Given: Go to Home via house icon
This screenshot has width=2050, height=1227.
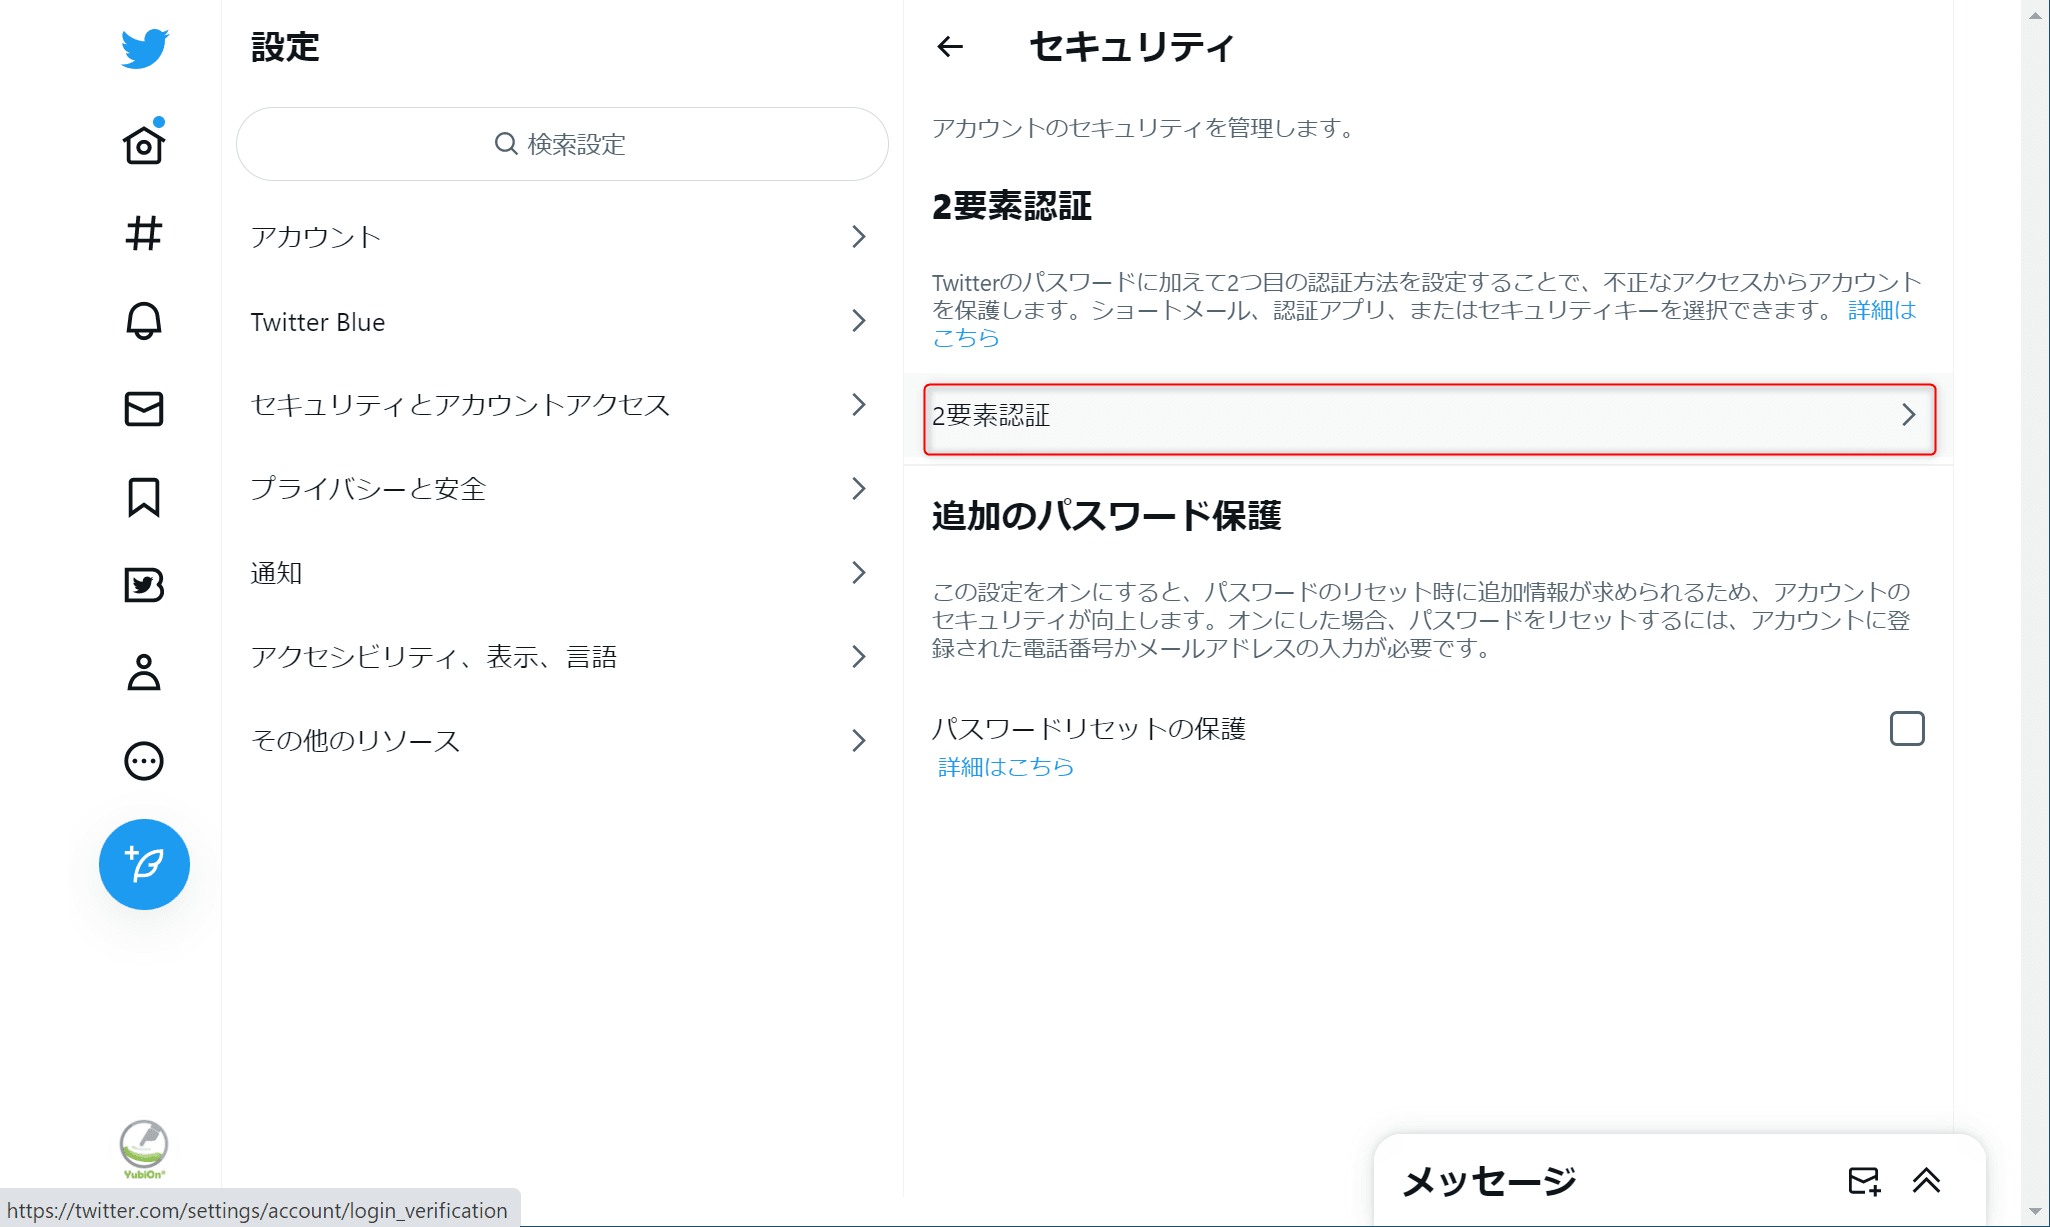Looking at the screenshot, I should 144,143.
